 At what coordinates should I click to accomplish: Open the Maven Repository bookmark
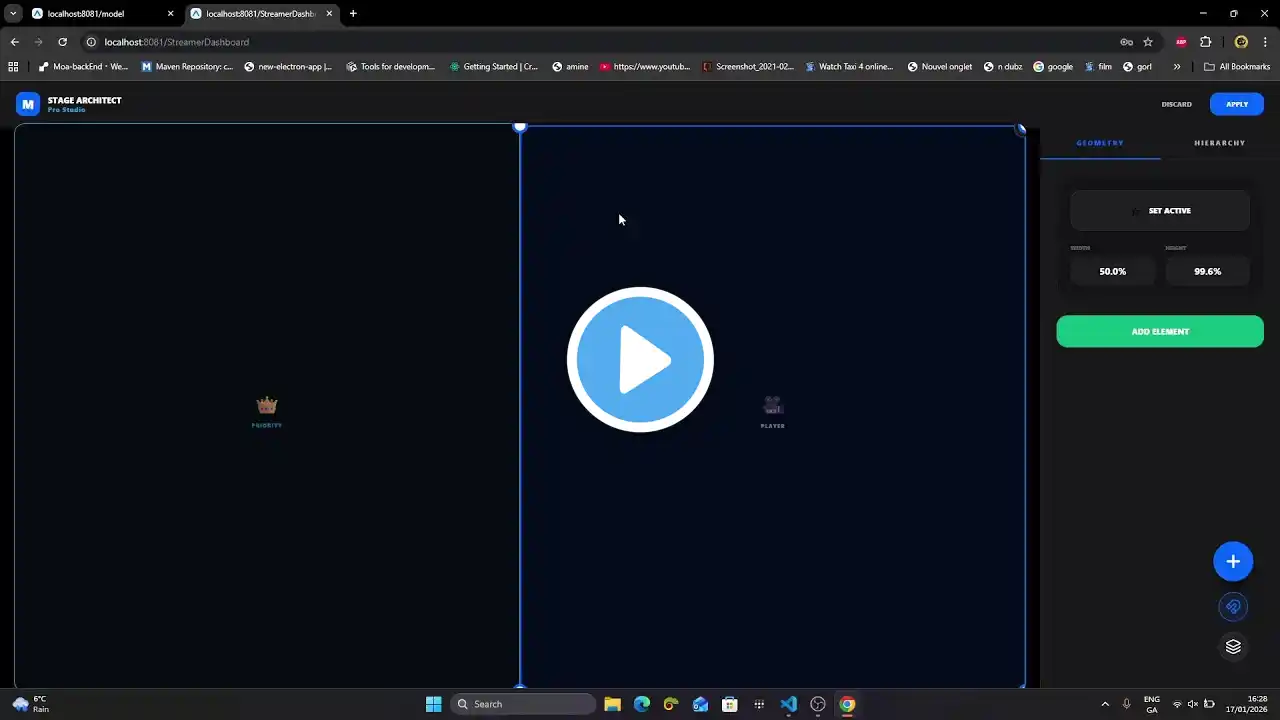pos(187,67)
